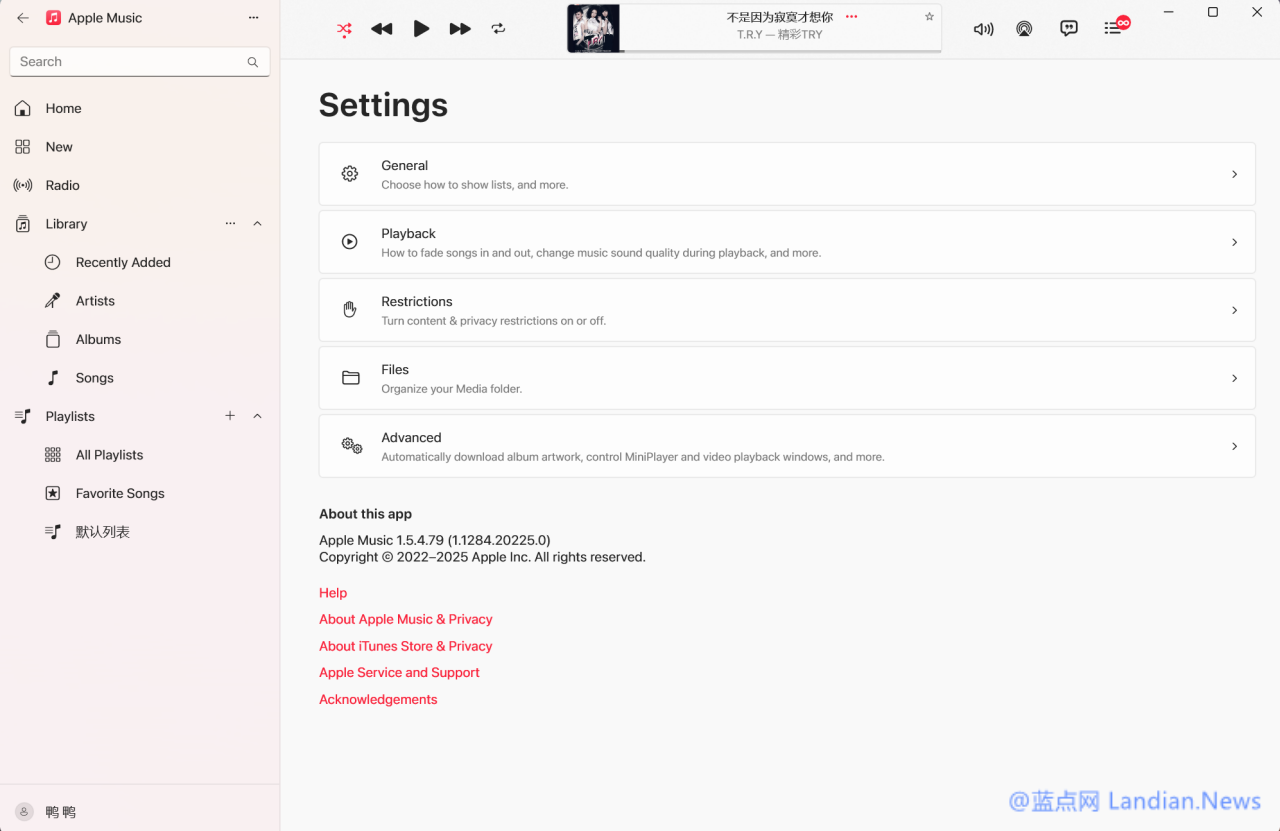Image resolution: width=1280 pixels, height=831 pixels.
Task: Click version text Apple Music 1.5.4.79
Action: 435,540
